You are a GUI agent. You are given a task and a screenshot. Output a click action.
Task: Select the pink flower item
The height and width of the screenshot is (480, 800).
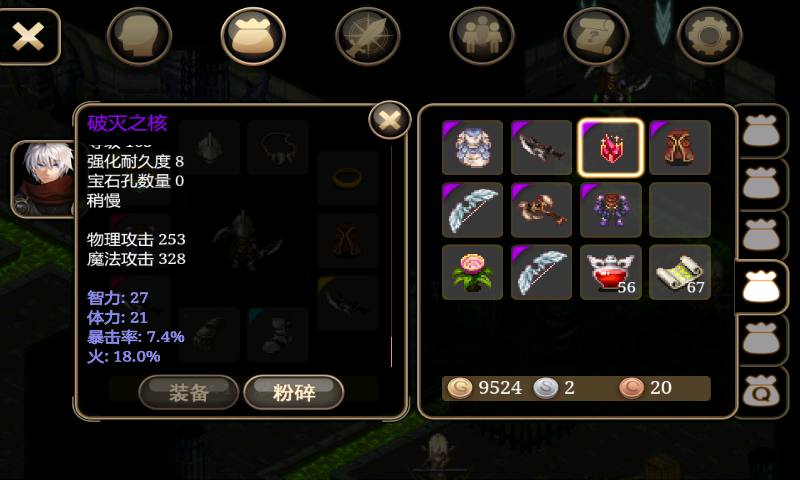(x=472, y=272)
